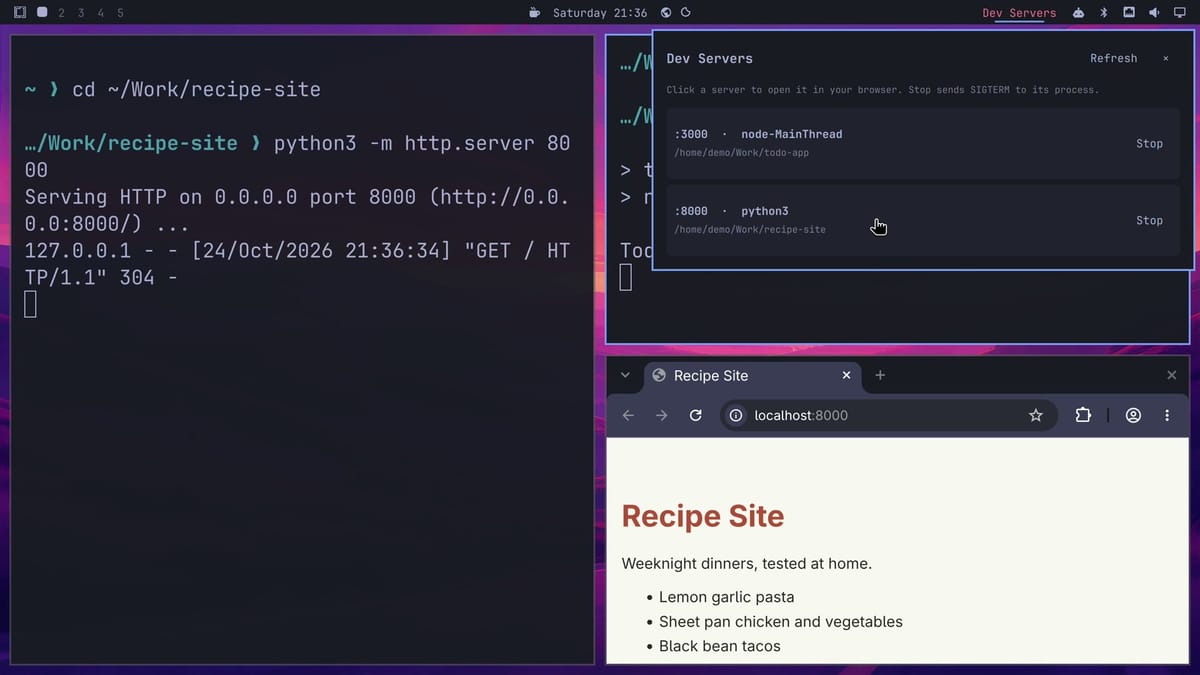View site information for localhost:8000

736,415
